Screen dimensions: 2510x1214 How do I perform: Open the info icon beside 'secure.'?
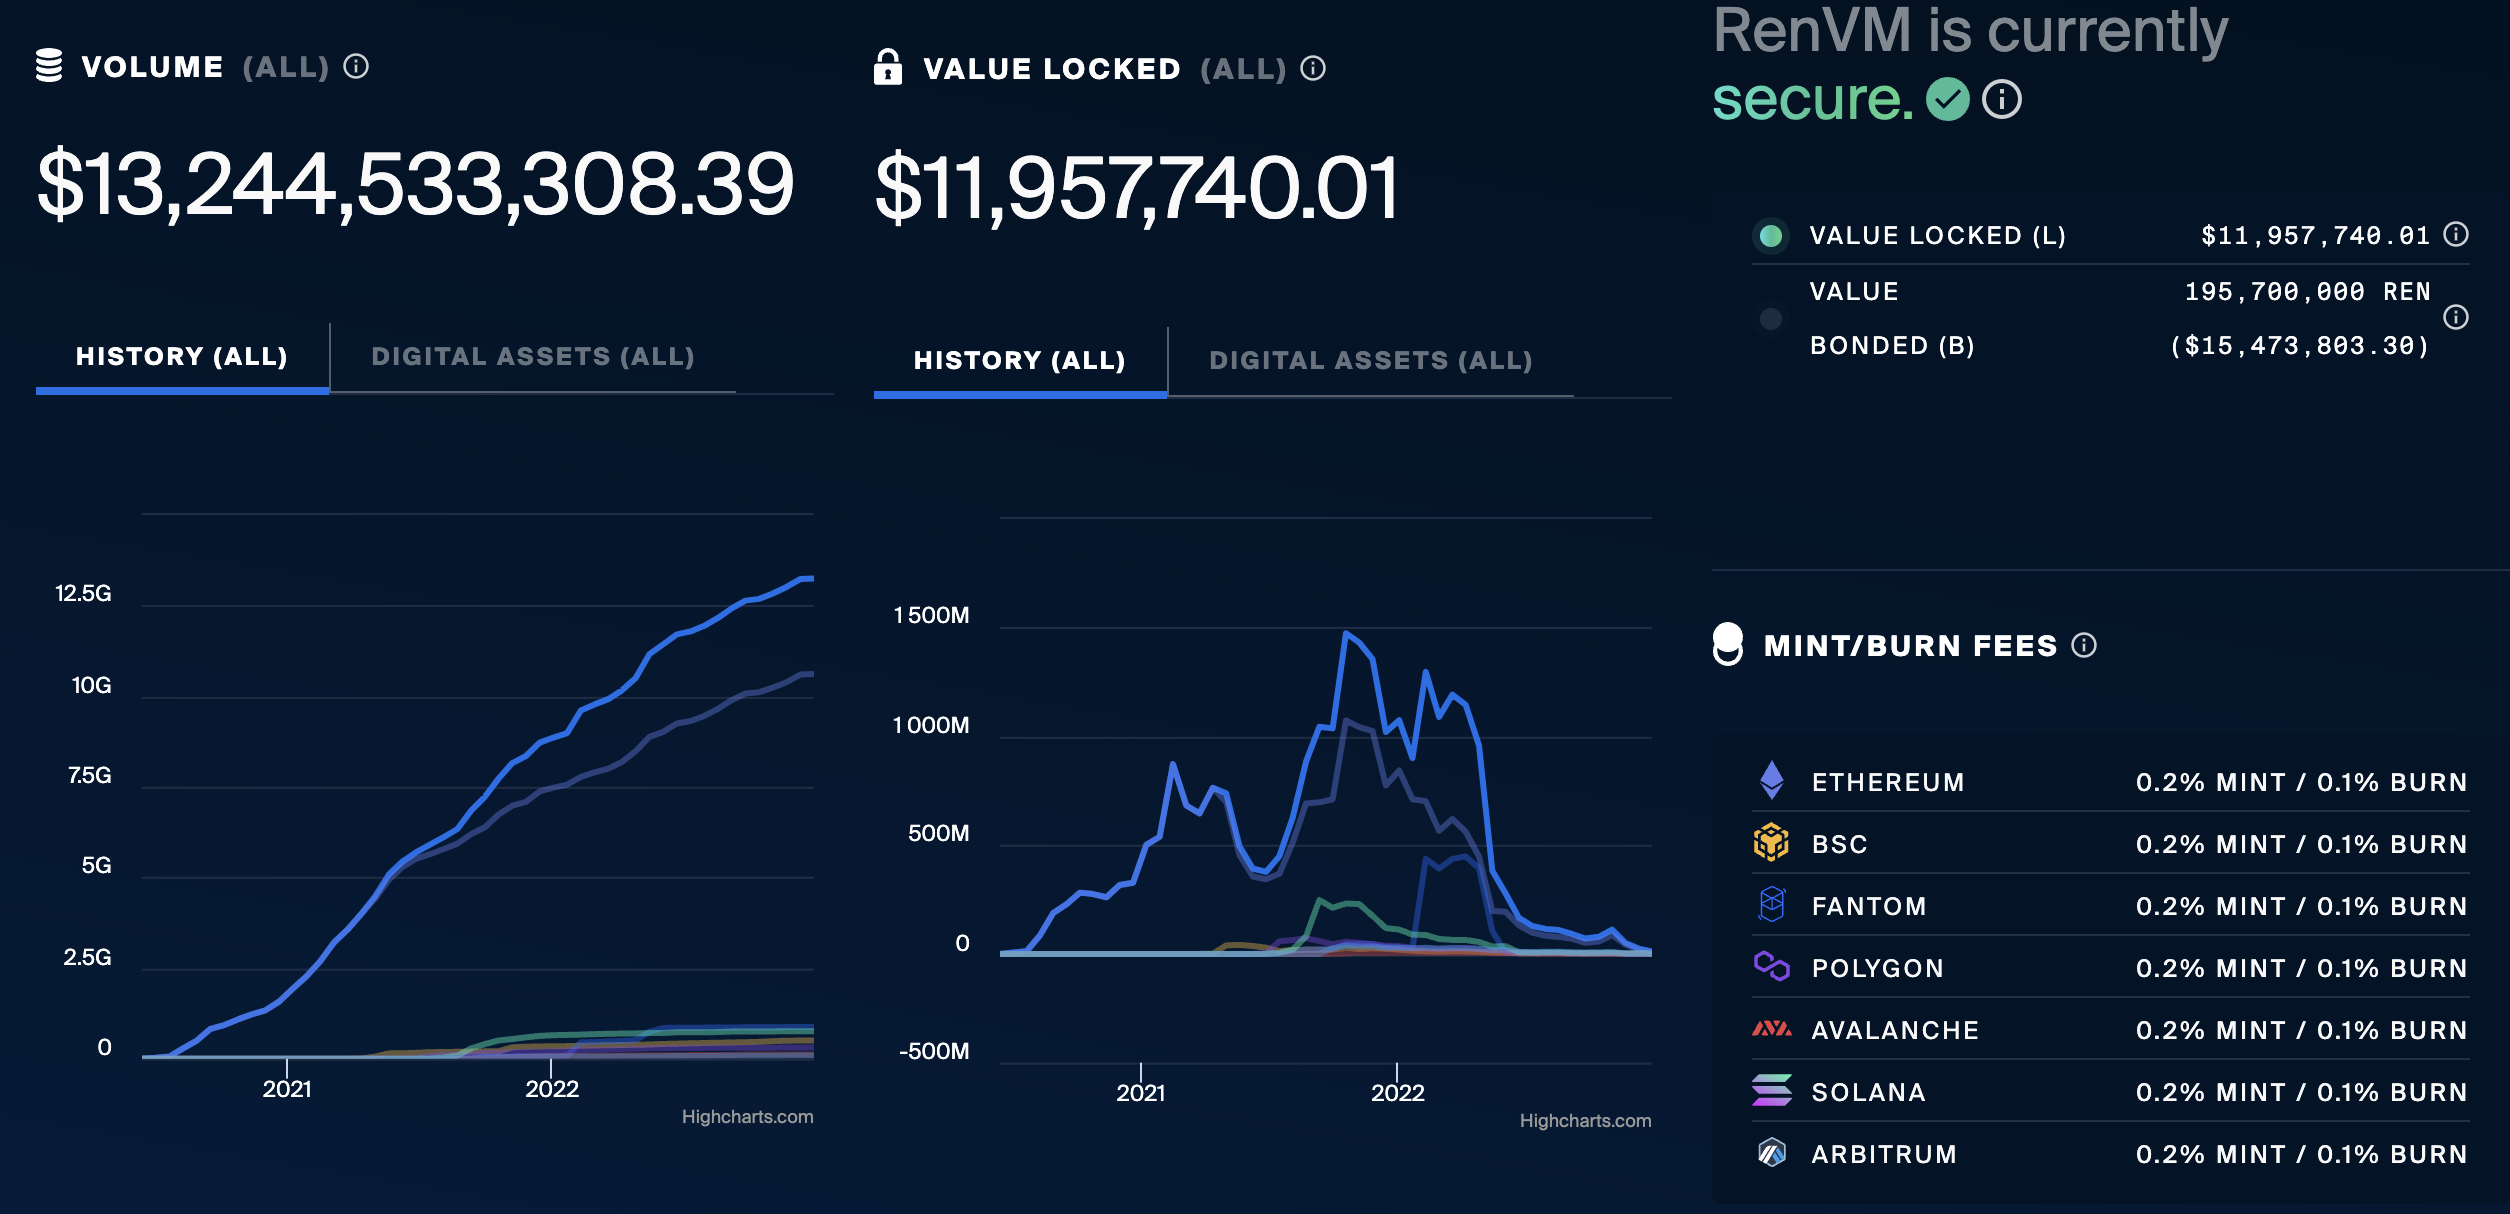(x=2001, y=99)
